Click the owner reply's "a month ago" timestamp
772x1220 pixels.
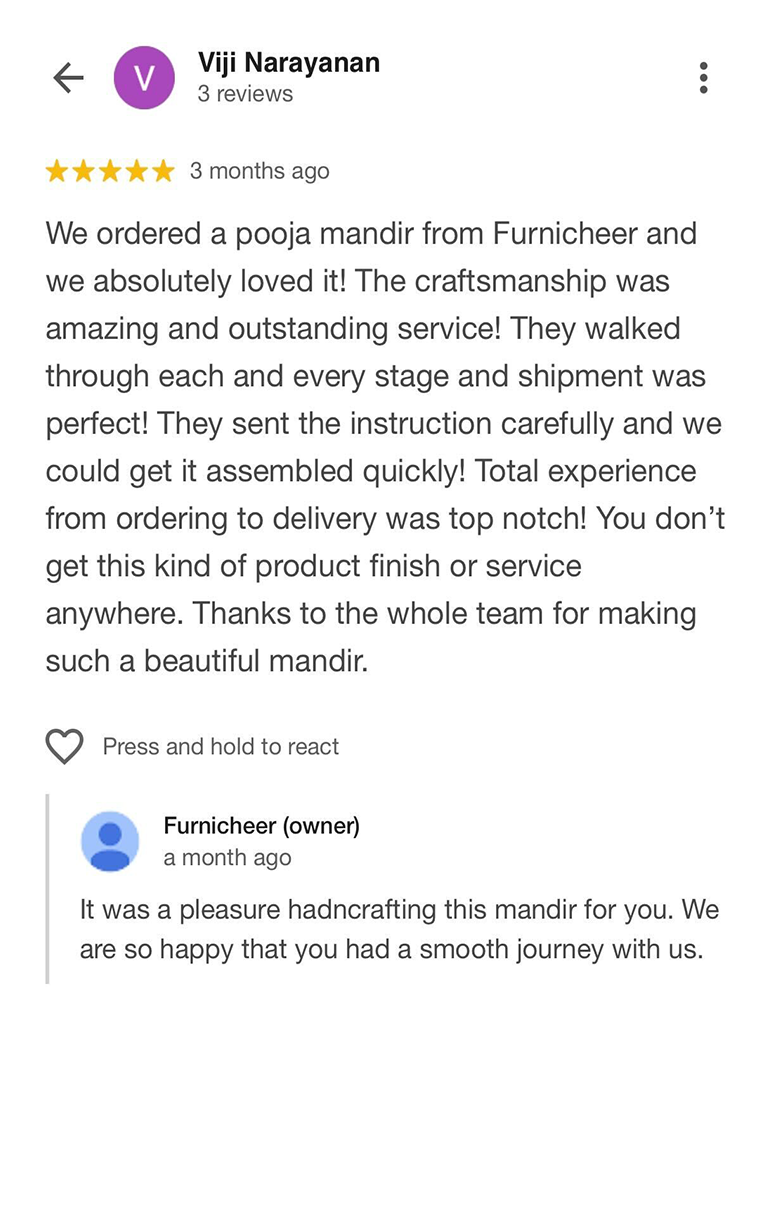click(227, 858)
